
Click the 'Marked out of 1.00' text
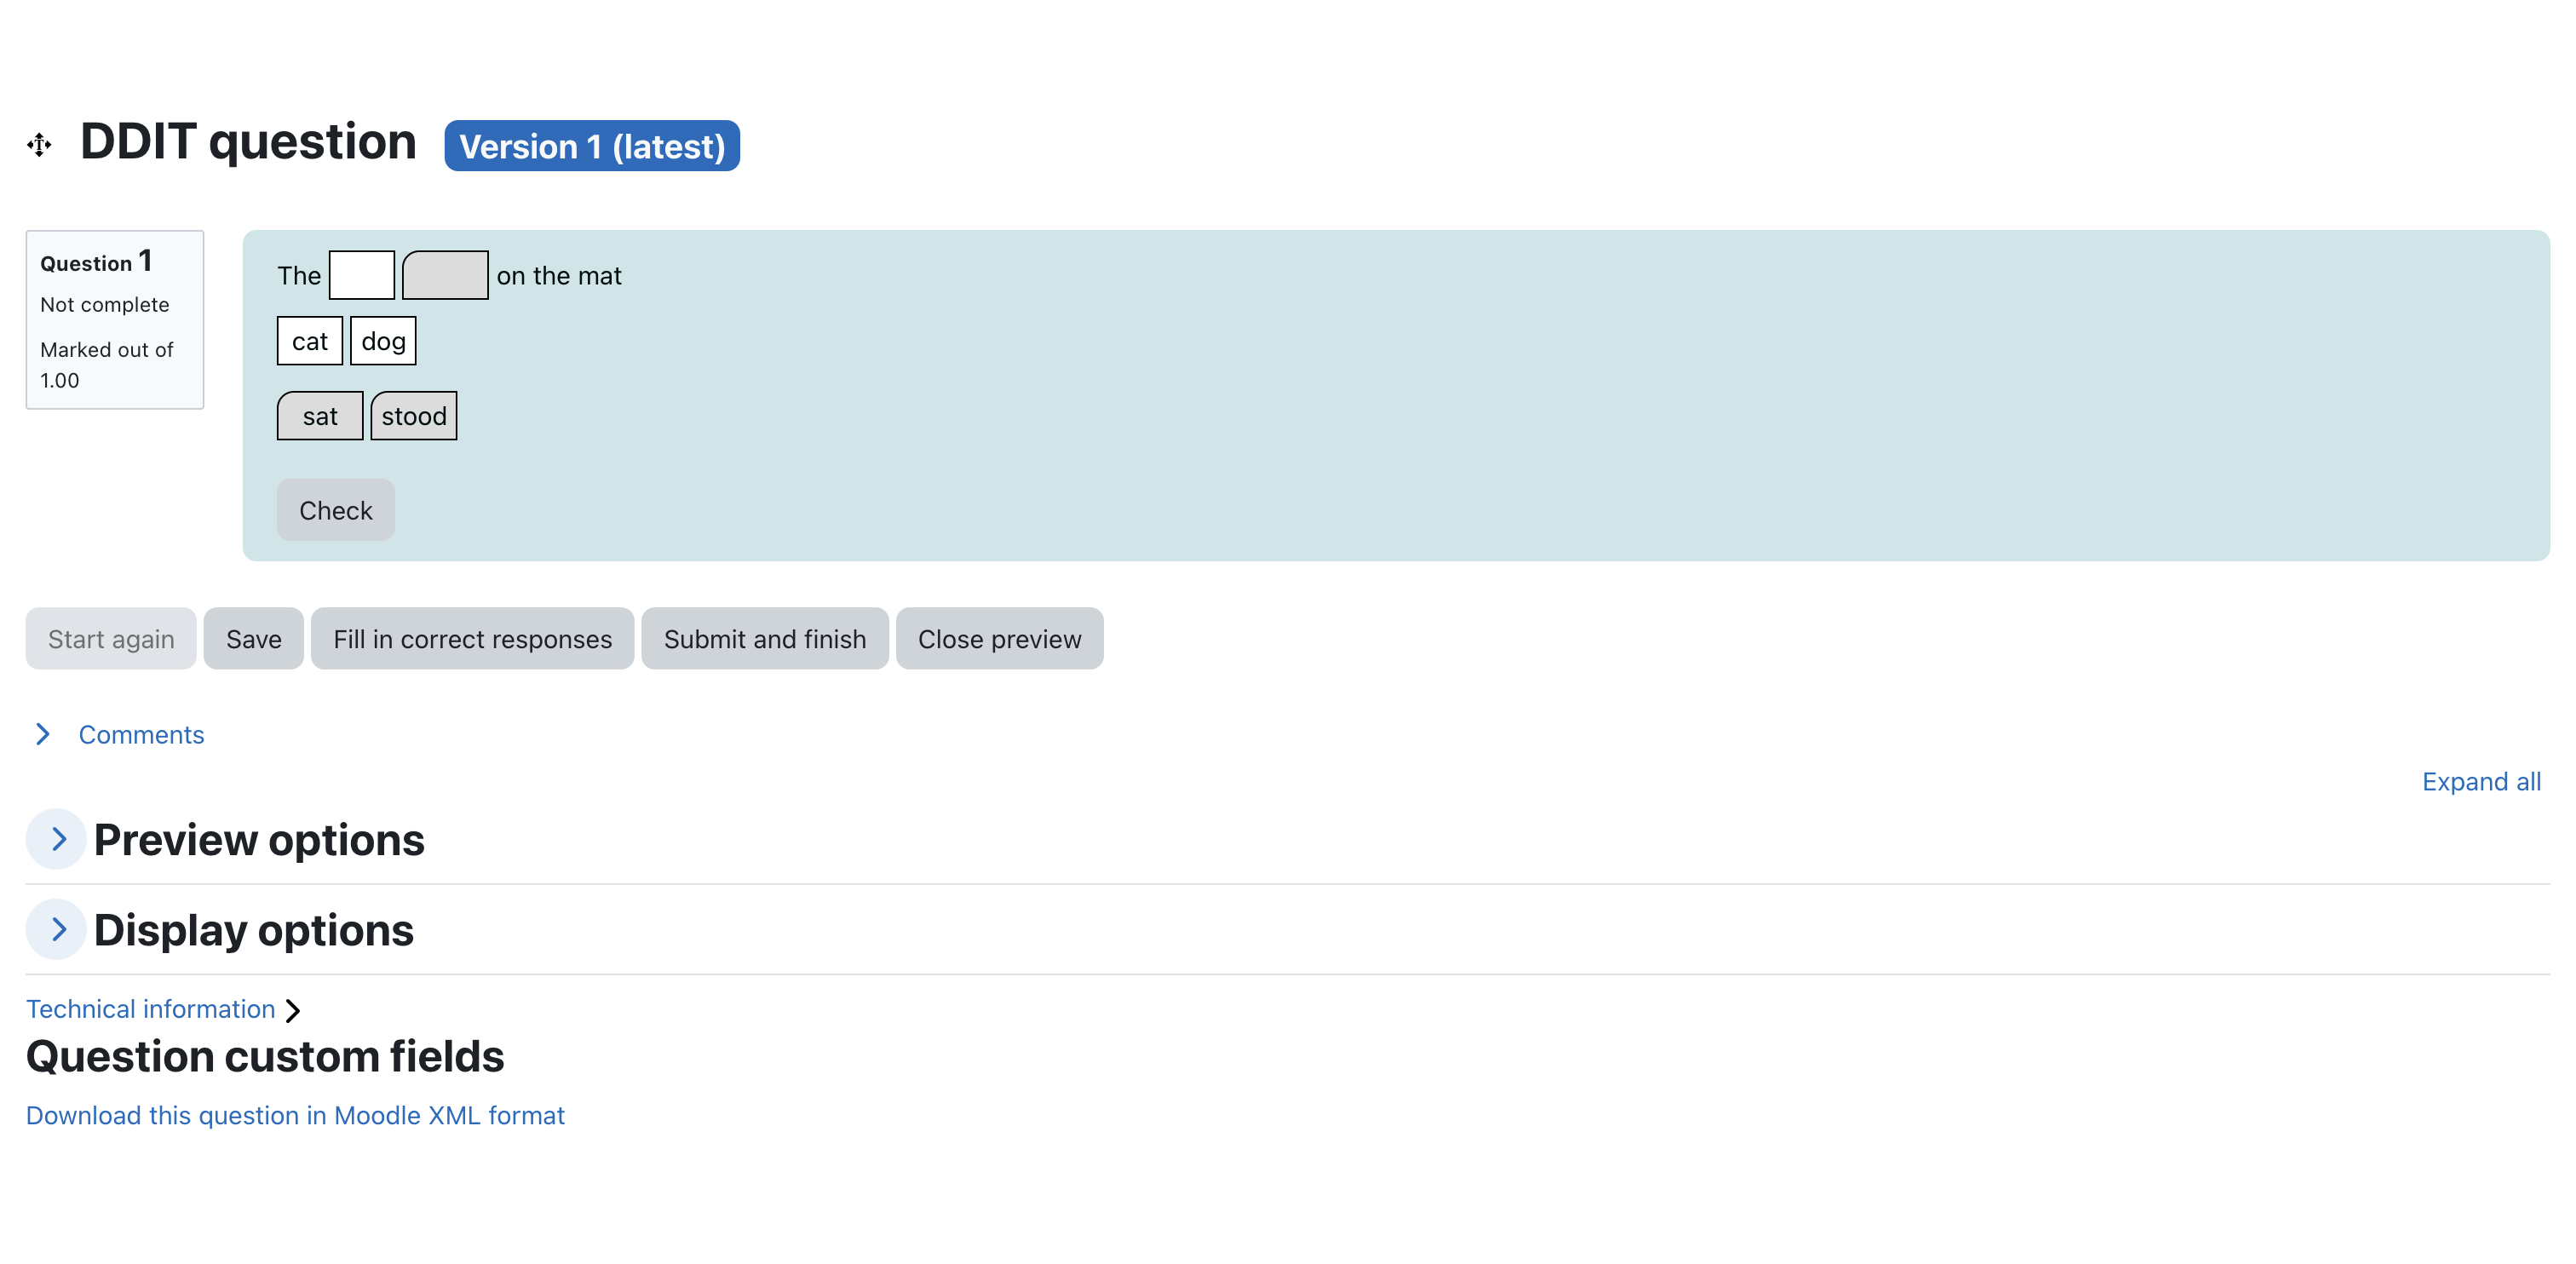pyautogui.click(x=106, y=365)
